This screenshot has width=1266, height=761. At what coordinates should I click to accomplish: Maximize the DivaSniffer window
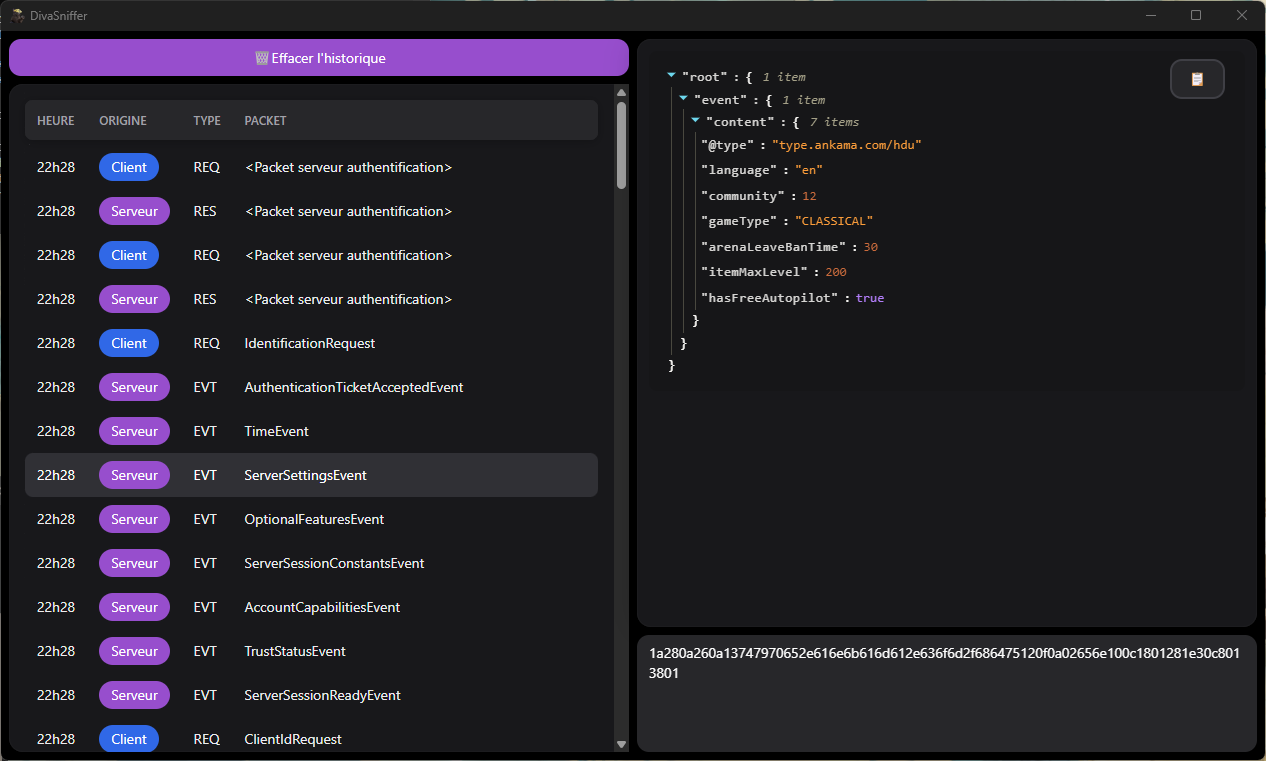coord(1196,15)
